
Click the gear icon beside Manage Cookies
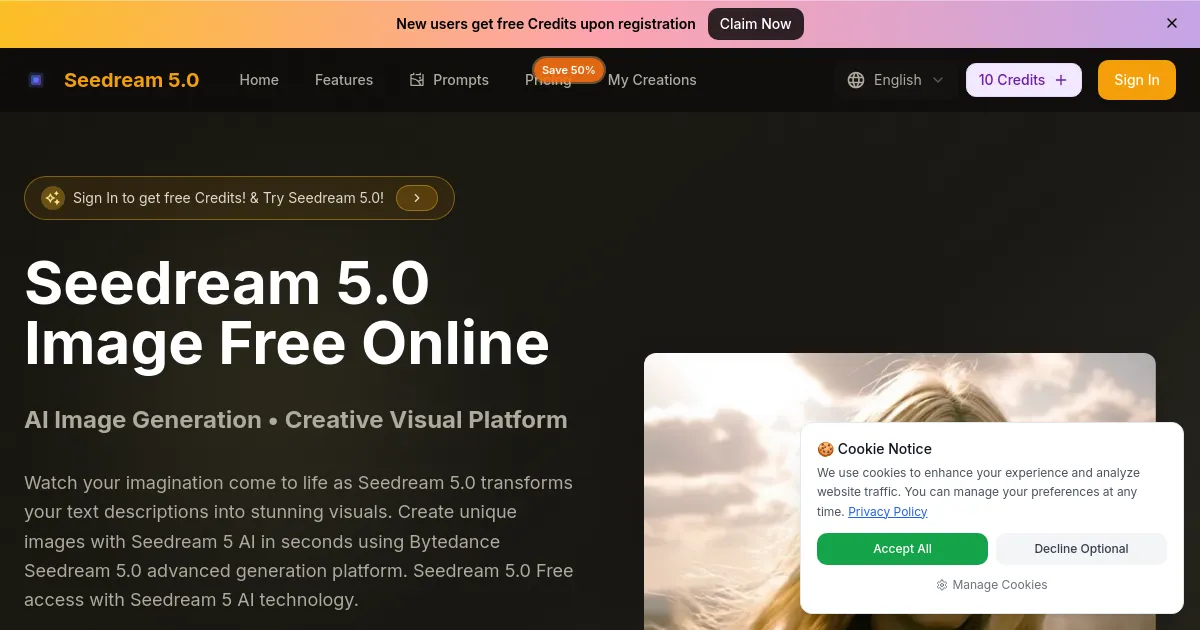point(941,585)
